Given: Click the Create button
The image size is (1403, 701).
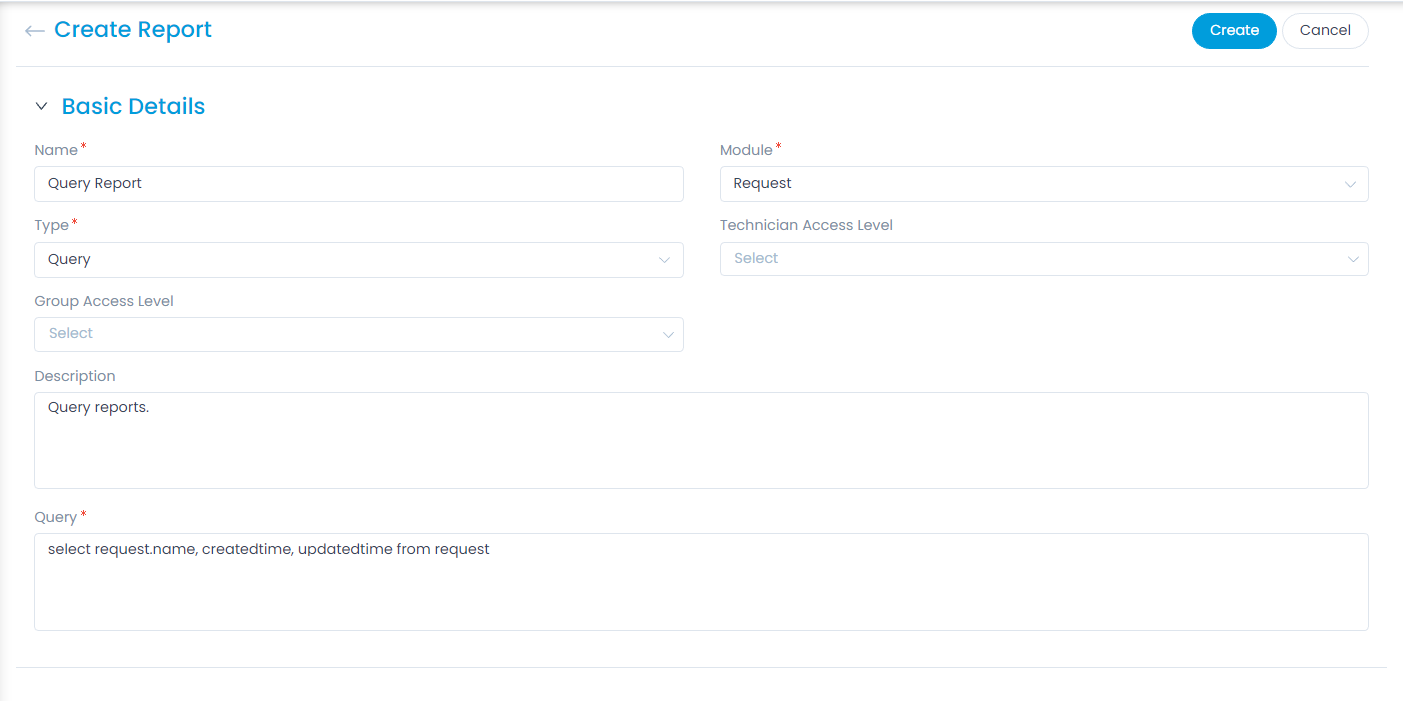Looking at the screenshot, I should click(1234, 30).
